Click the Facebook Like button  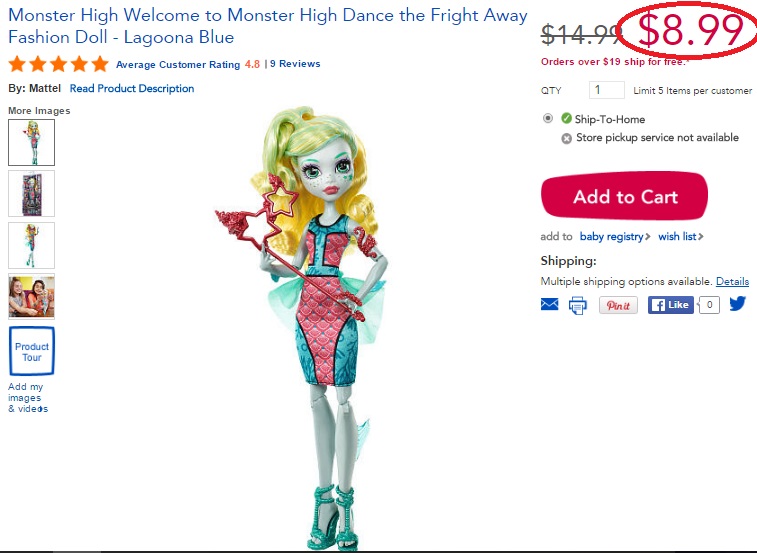[671, 305]
